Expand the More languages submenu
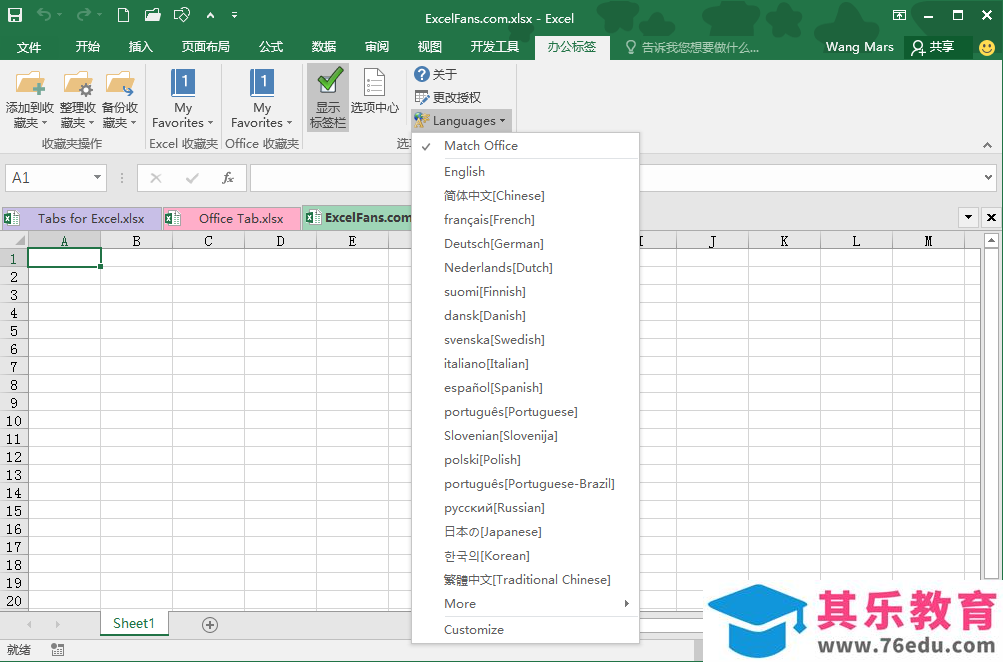 (x=525, y=604)
